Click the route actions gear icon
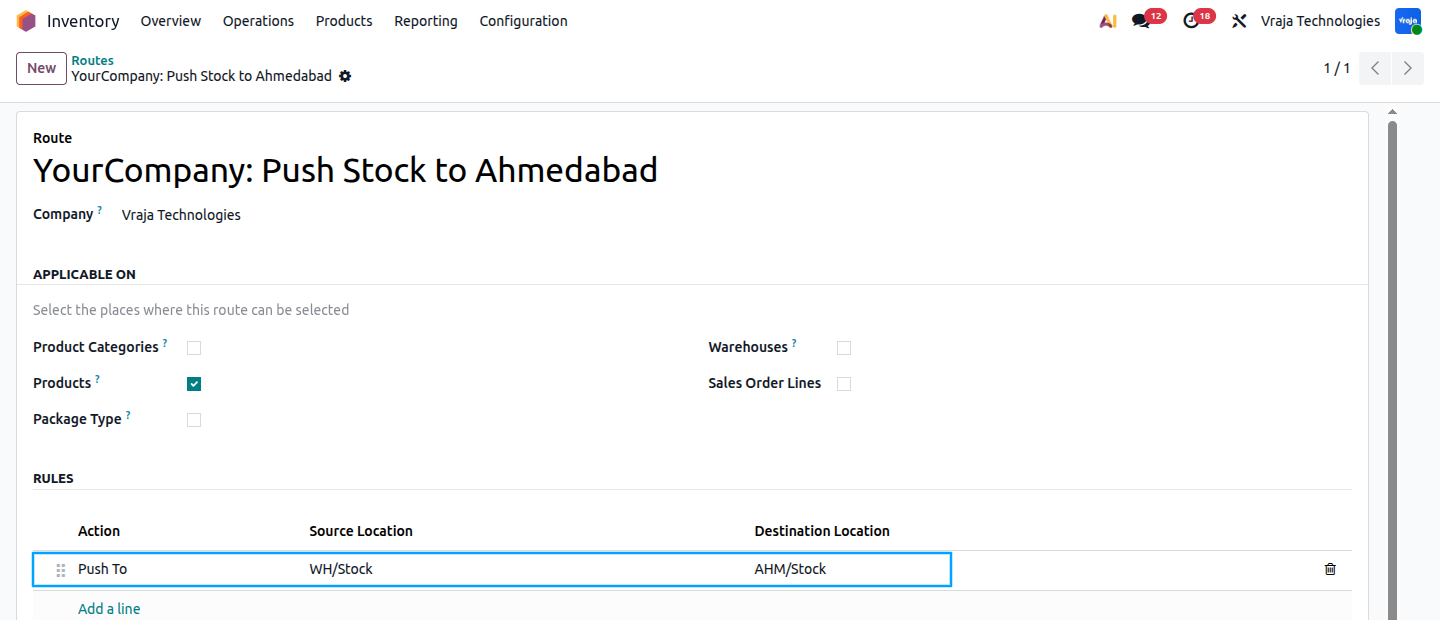1440x620 pixels. pyautogui.click(x=345, y=76)
